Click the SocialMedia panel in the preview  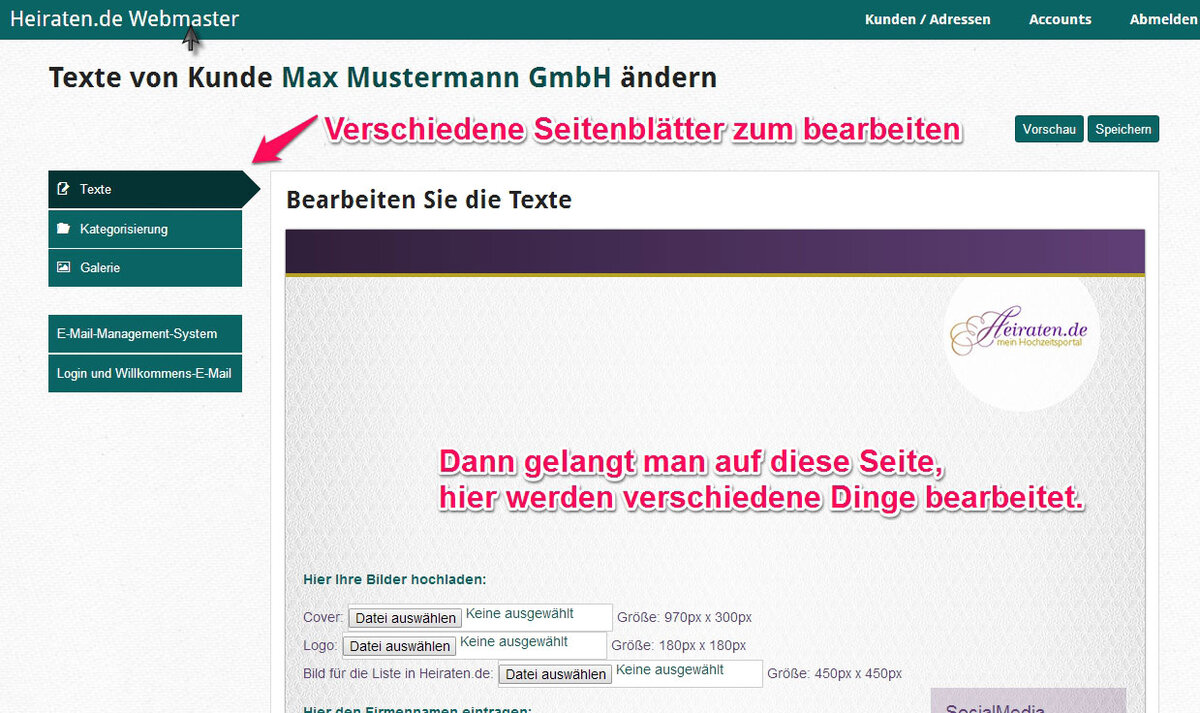pyautogui.click(x=1028, y=701)
